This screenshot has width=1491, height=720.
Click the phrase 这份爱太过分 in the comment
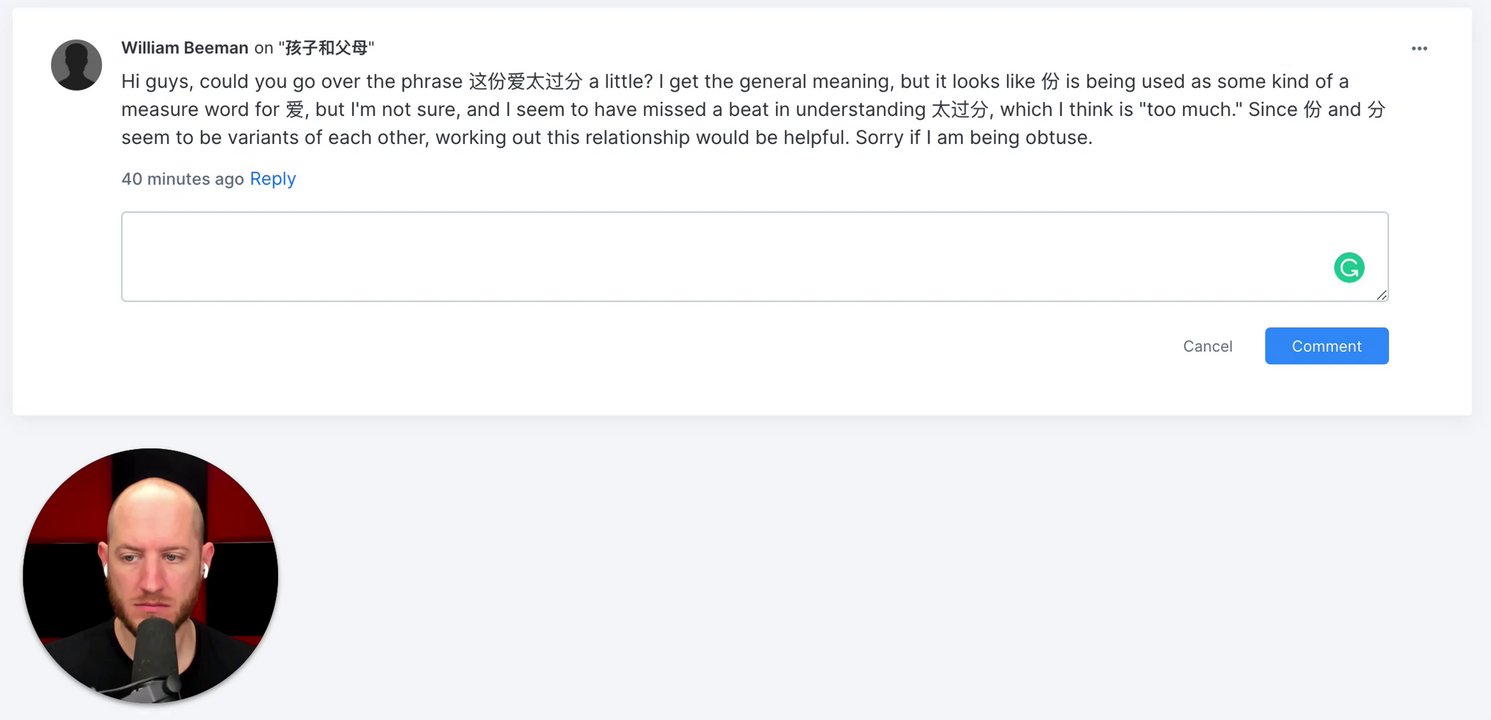[x=525, y=82]
